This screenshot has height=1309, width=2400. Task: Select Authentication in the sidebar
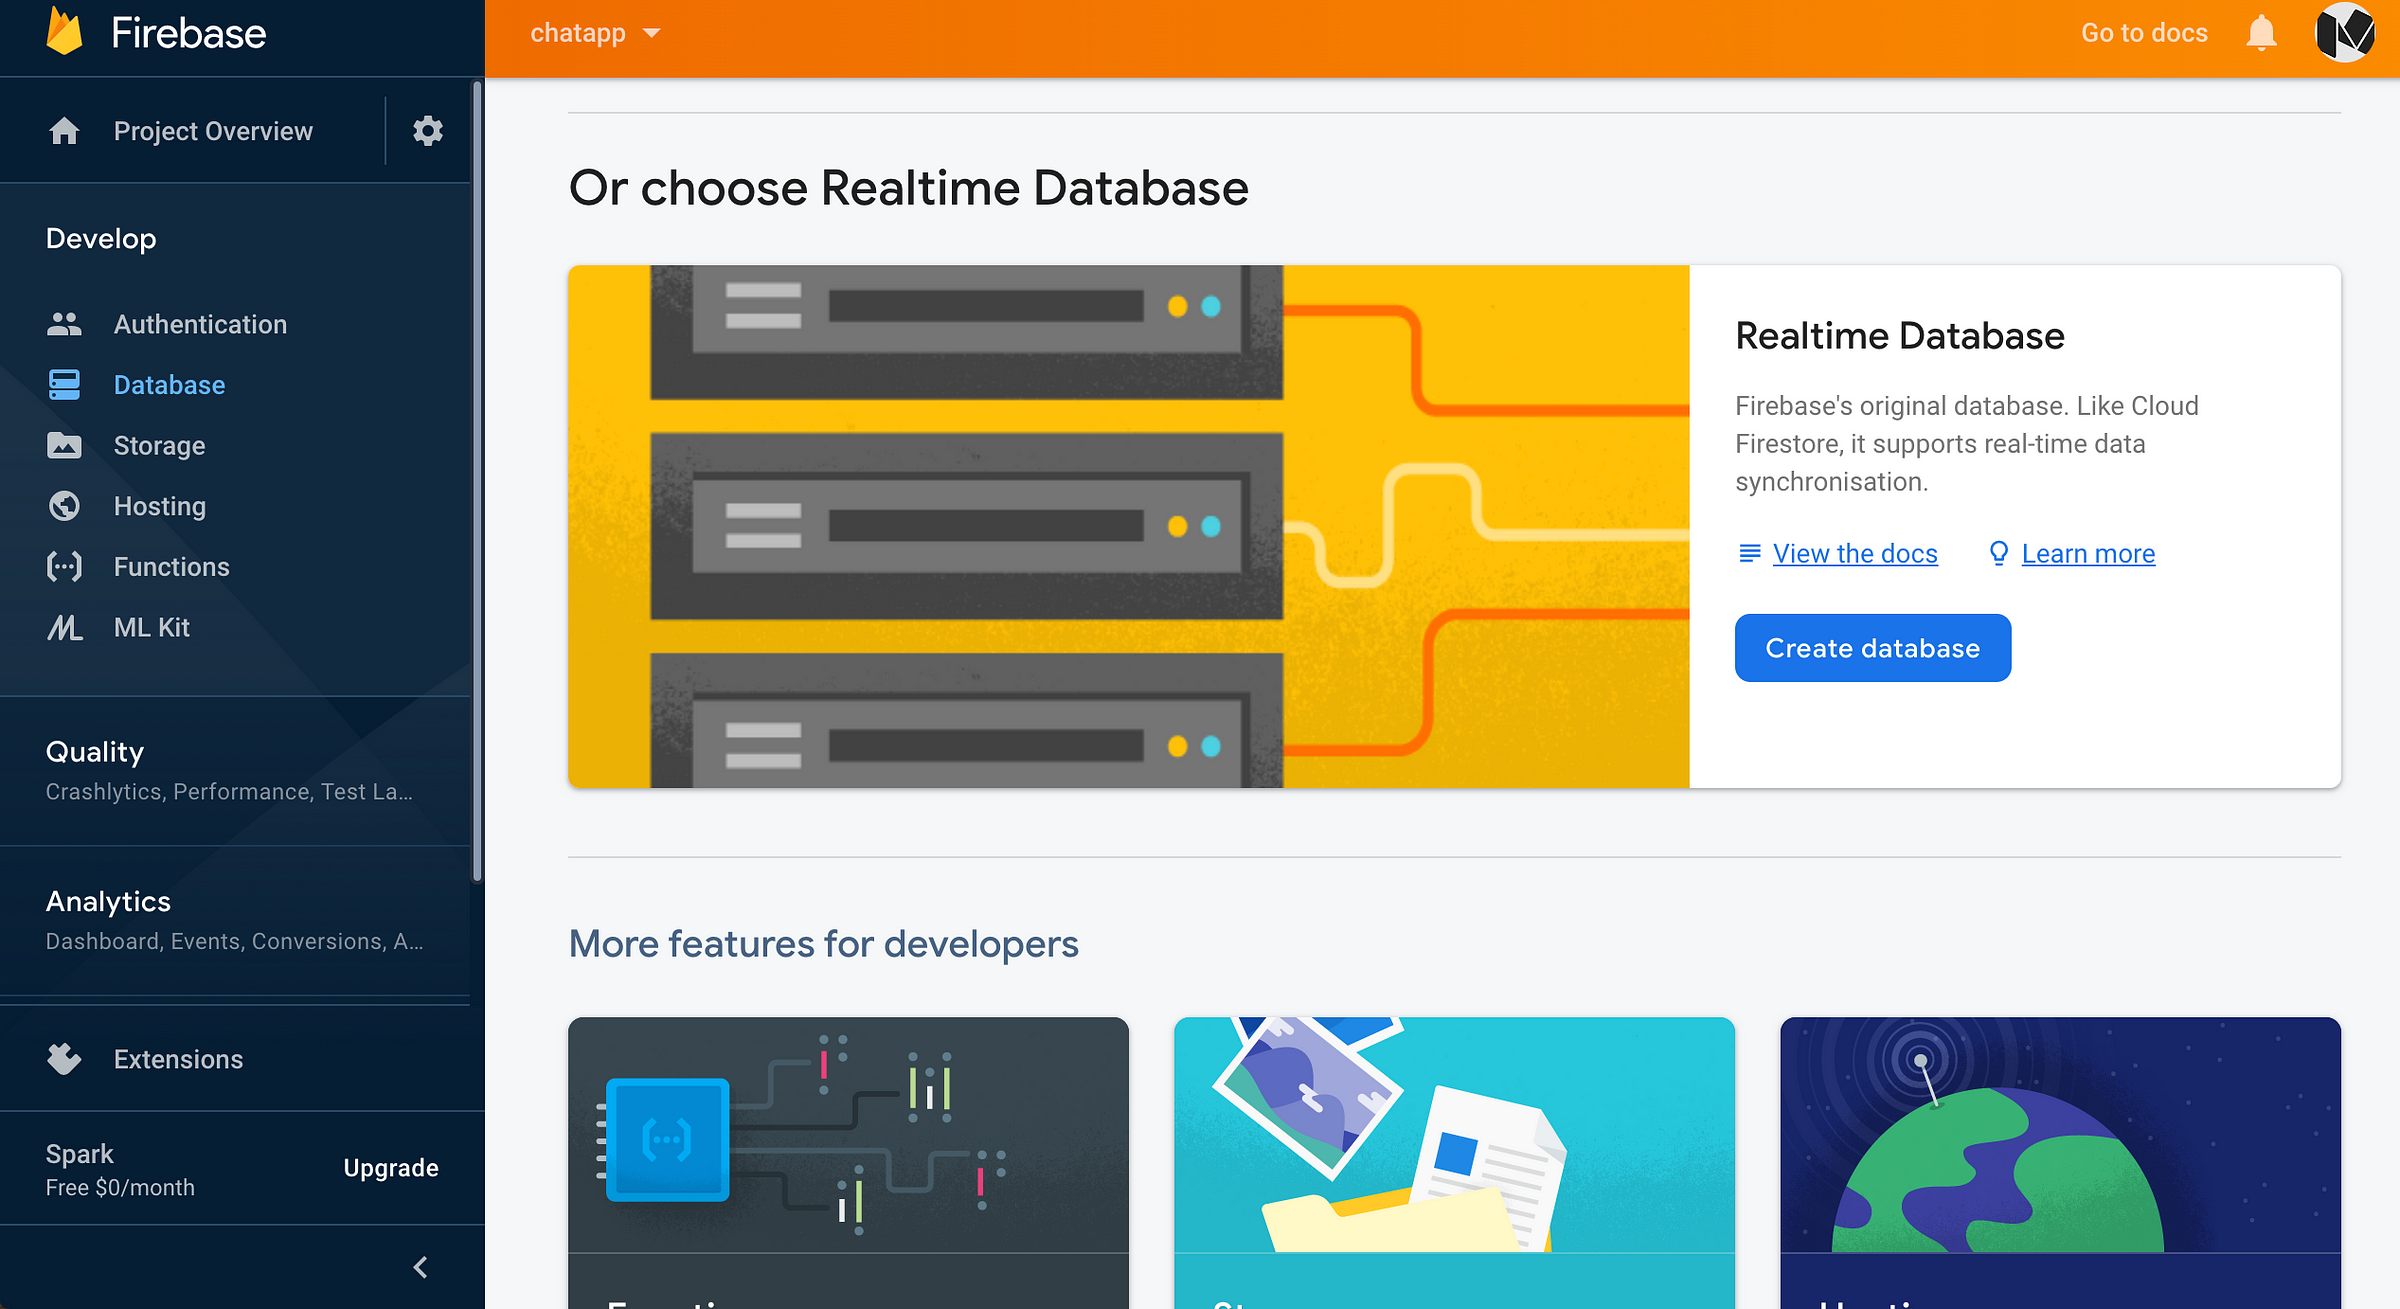click(200, 324)
